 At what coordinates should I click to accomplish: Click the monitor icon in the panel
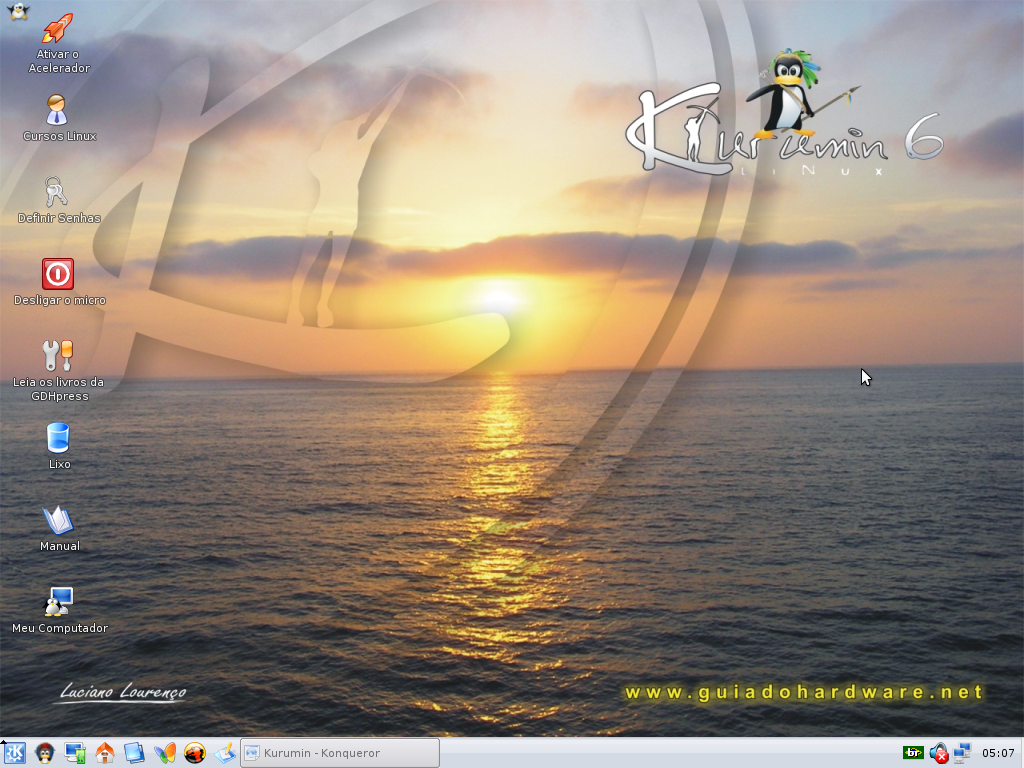pyautogui.click(x=74, y=754)
